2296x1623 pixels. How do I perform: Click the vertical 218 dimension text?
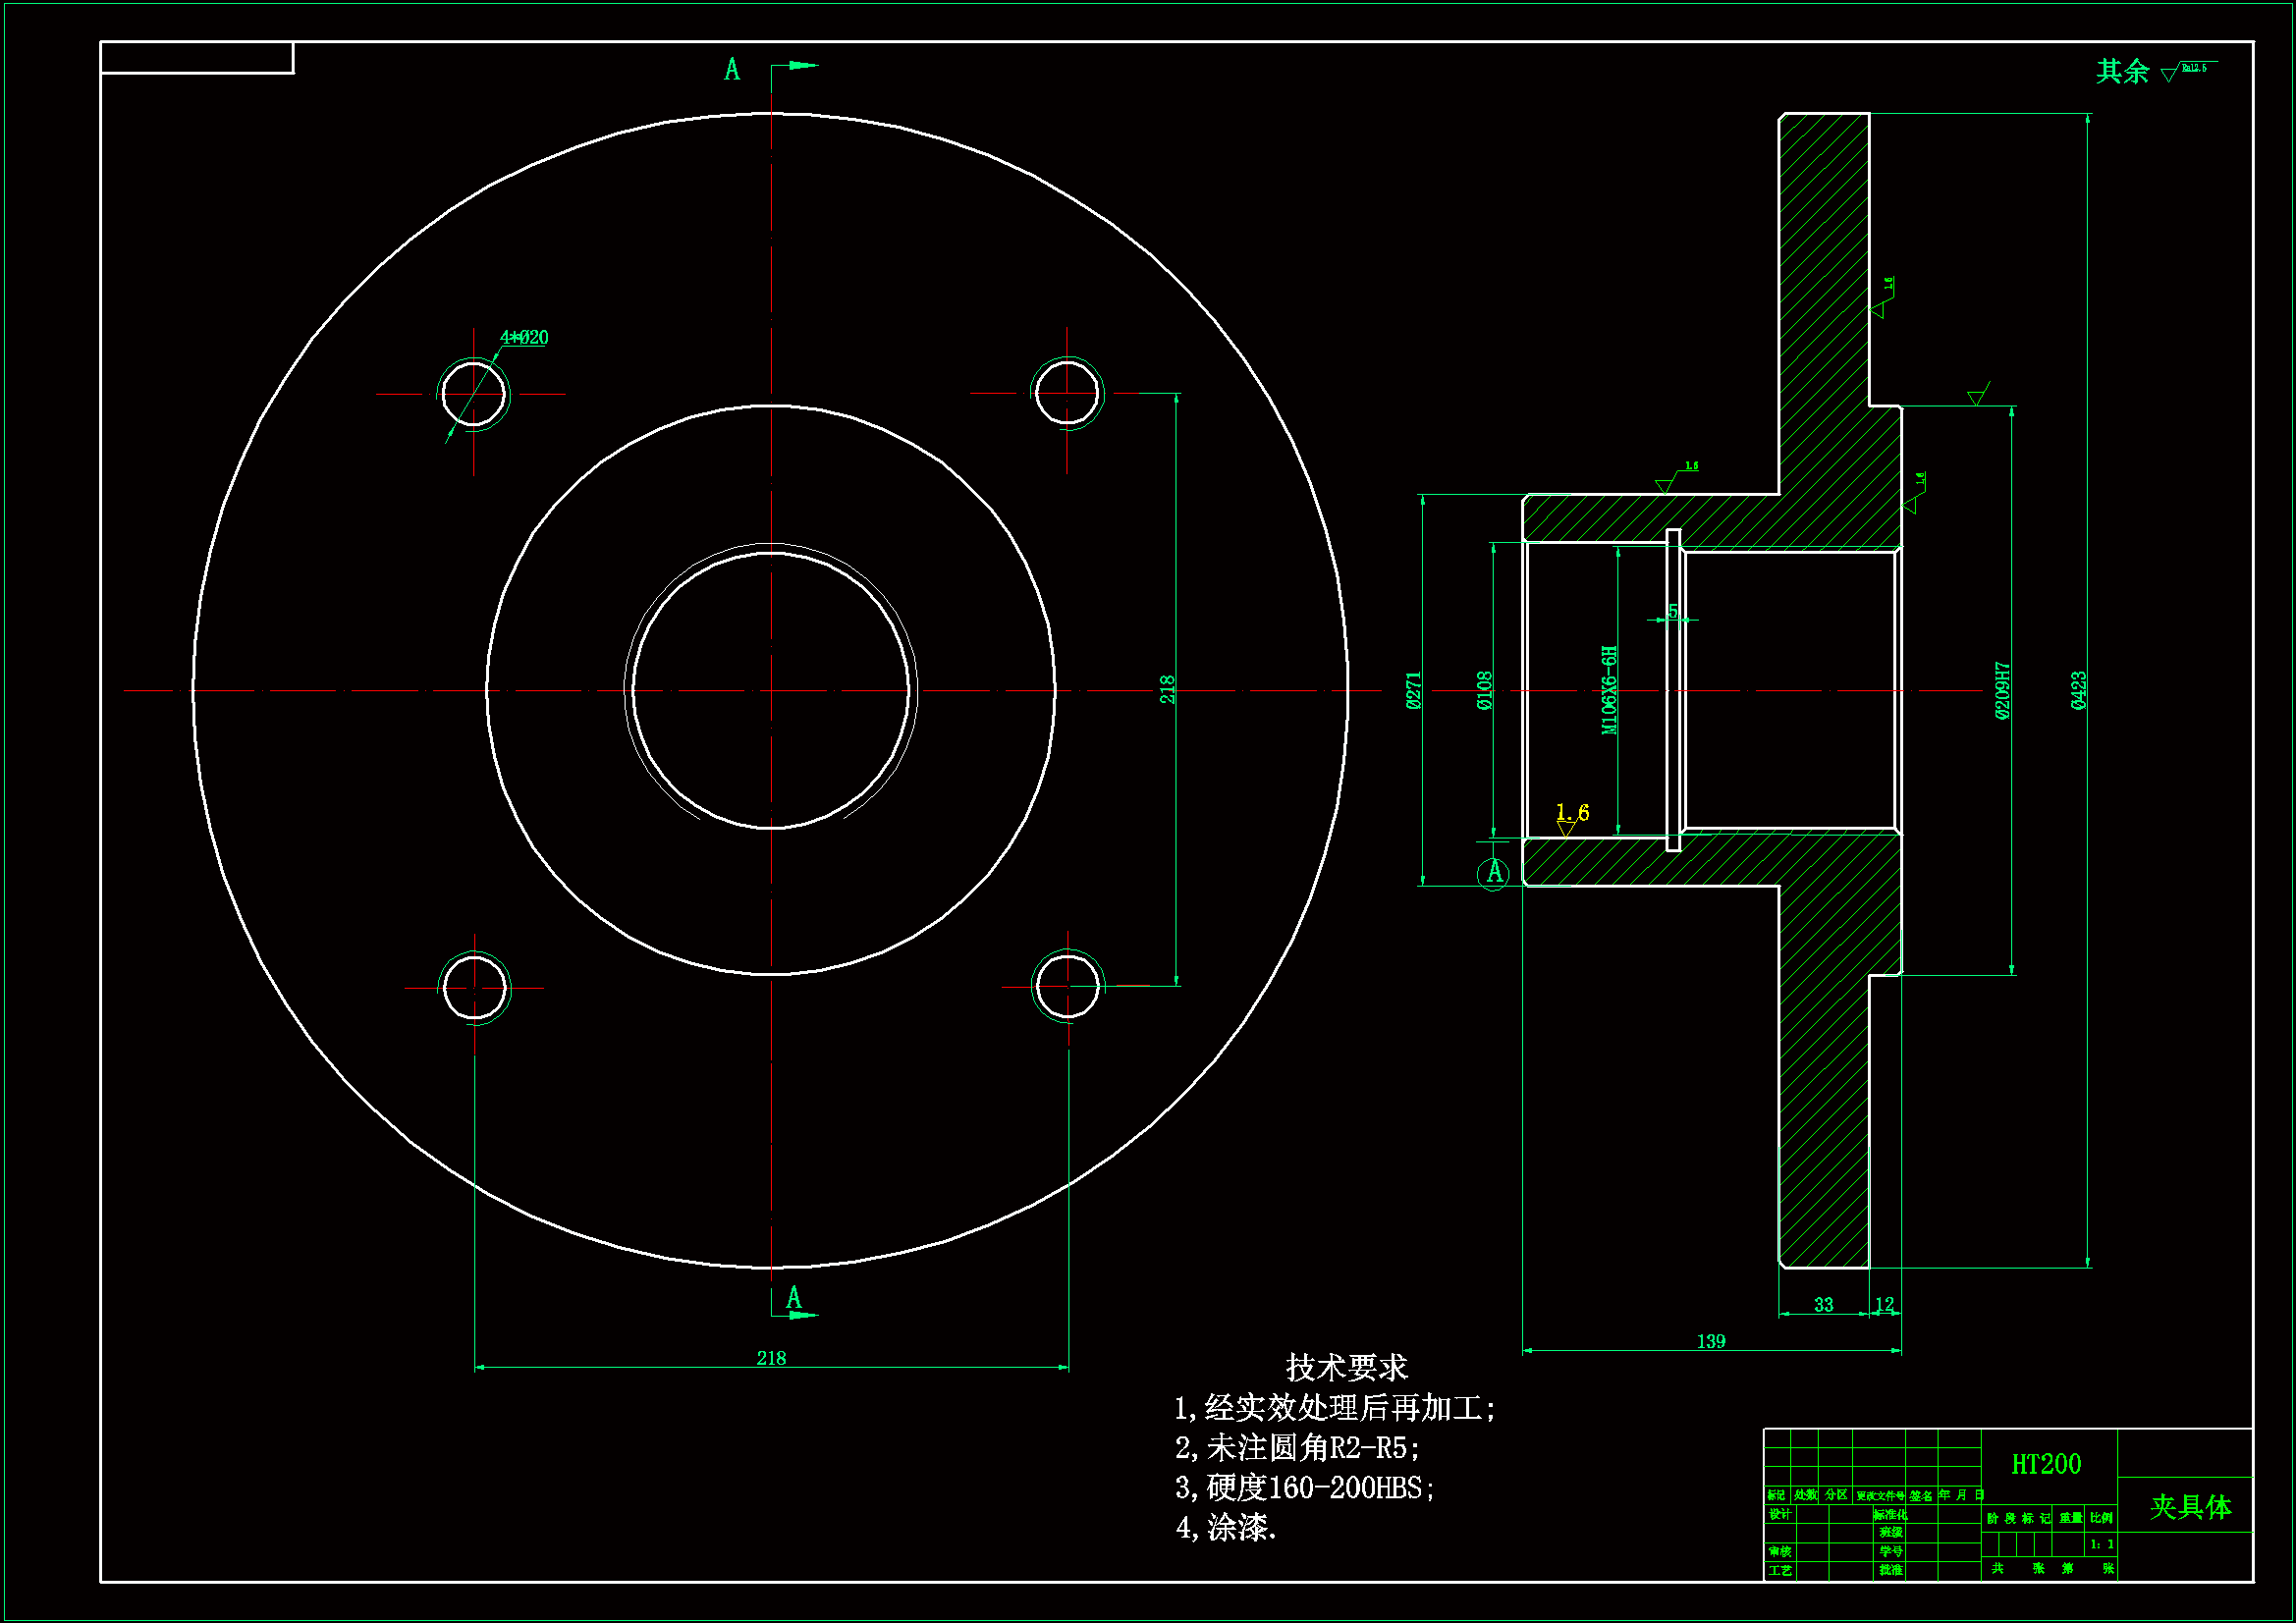point(1167,690)
